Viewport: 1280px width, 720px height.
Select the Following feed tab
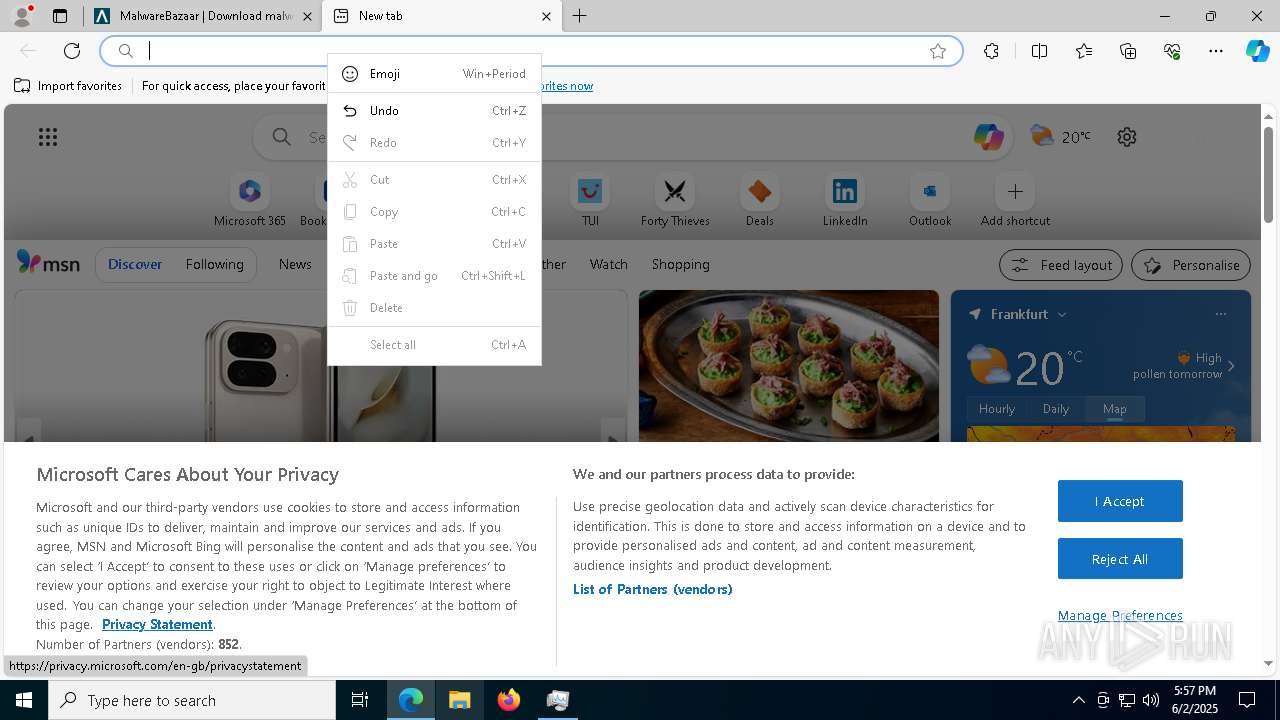pyautogui.click(x=214, y=265)
